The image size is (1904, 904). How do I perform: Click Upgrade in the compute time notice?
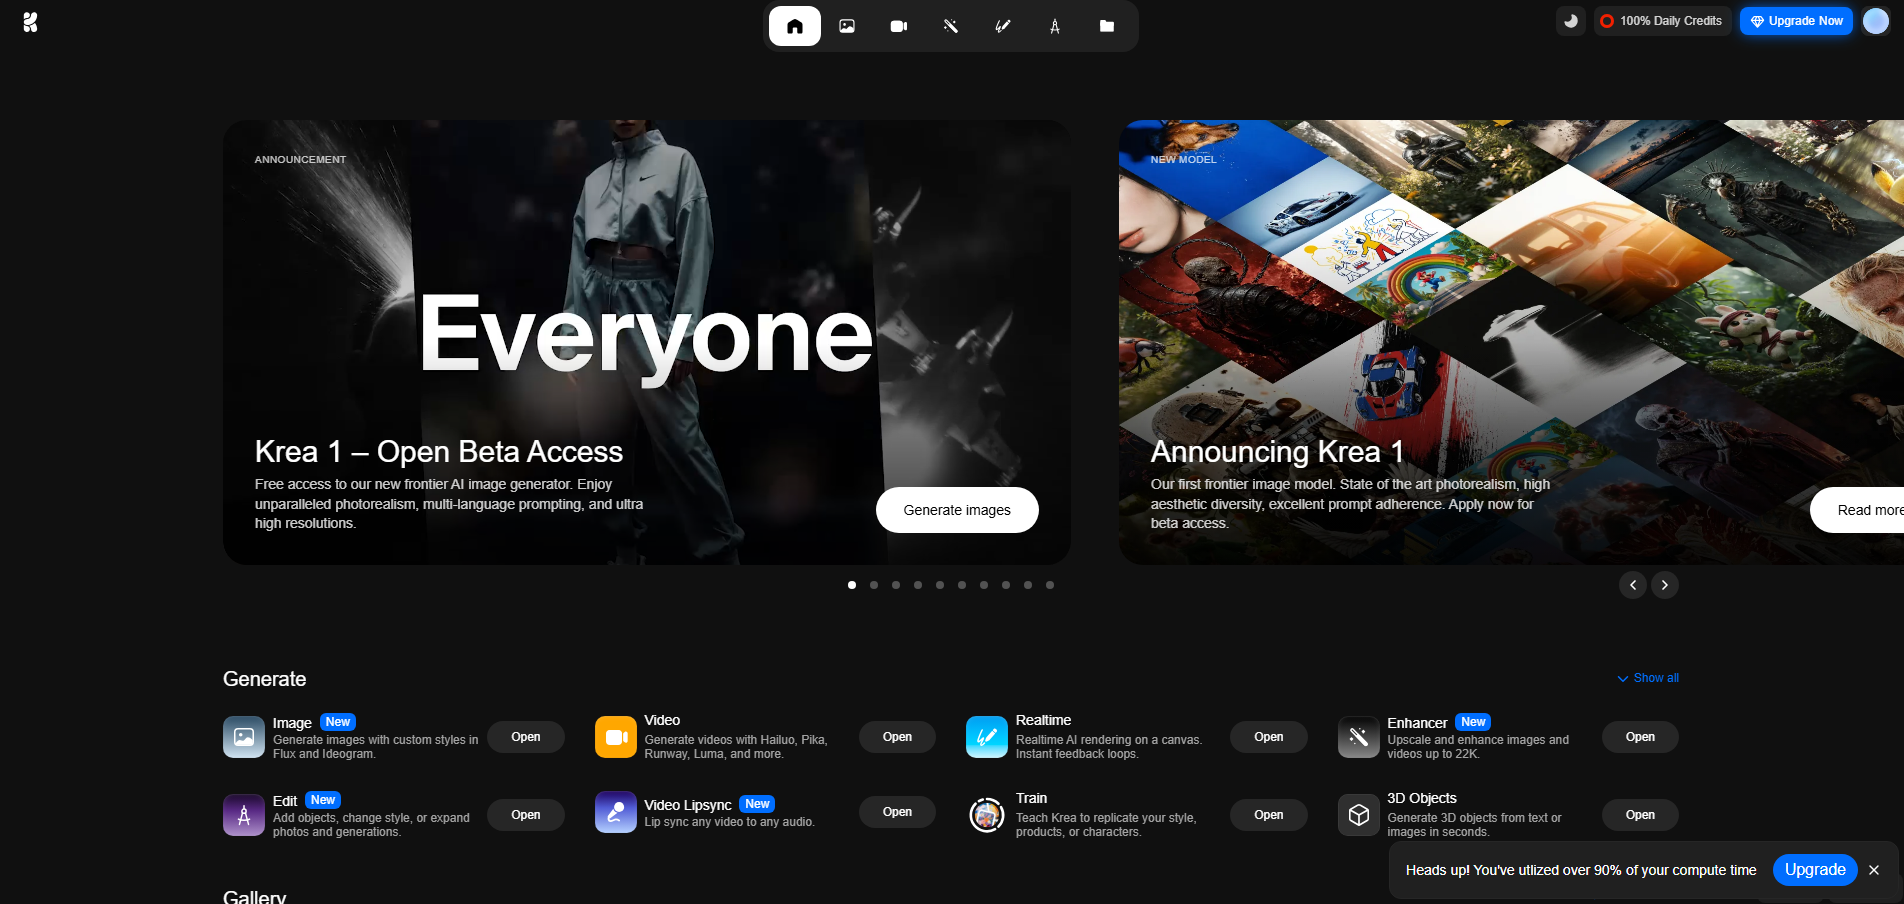coord(1815,870)
